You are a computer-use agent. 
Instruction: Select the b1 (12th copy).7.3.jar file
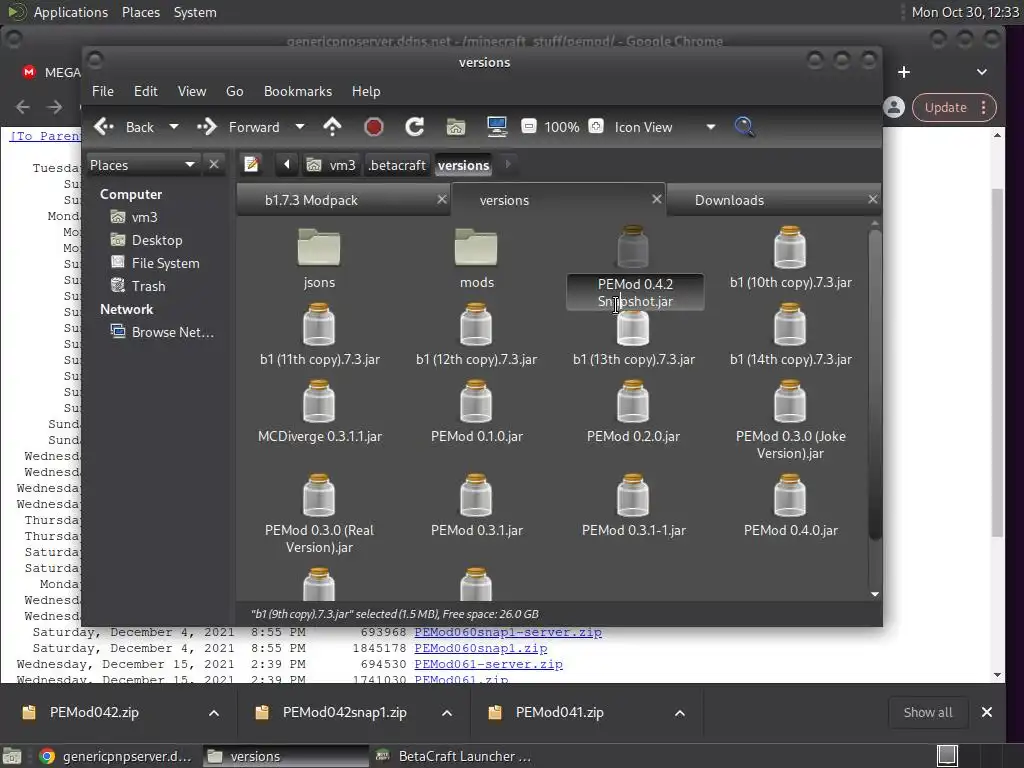click(476, 334)
